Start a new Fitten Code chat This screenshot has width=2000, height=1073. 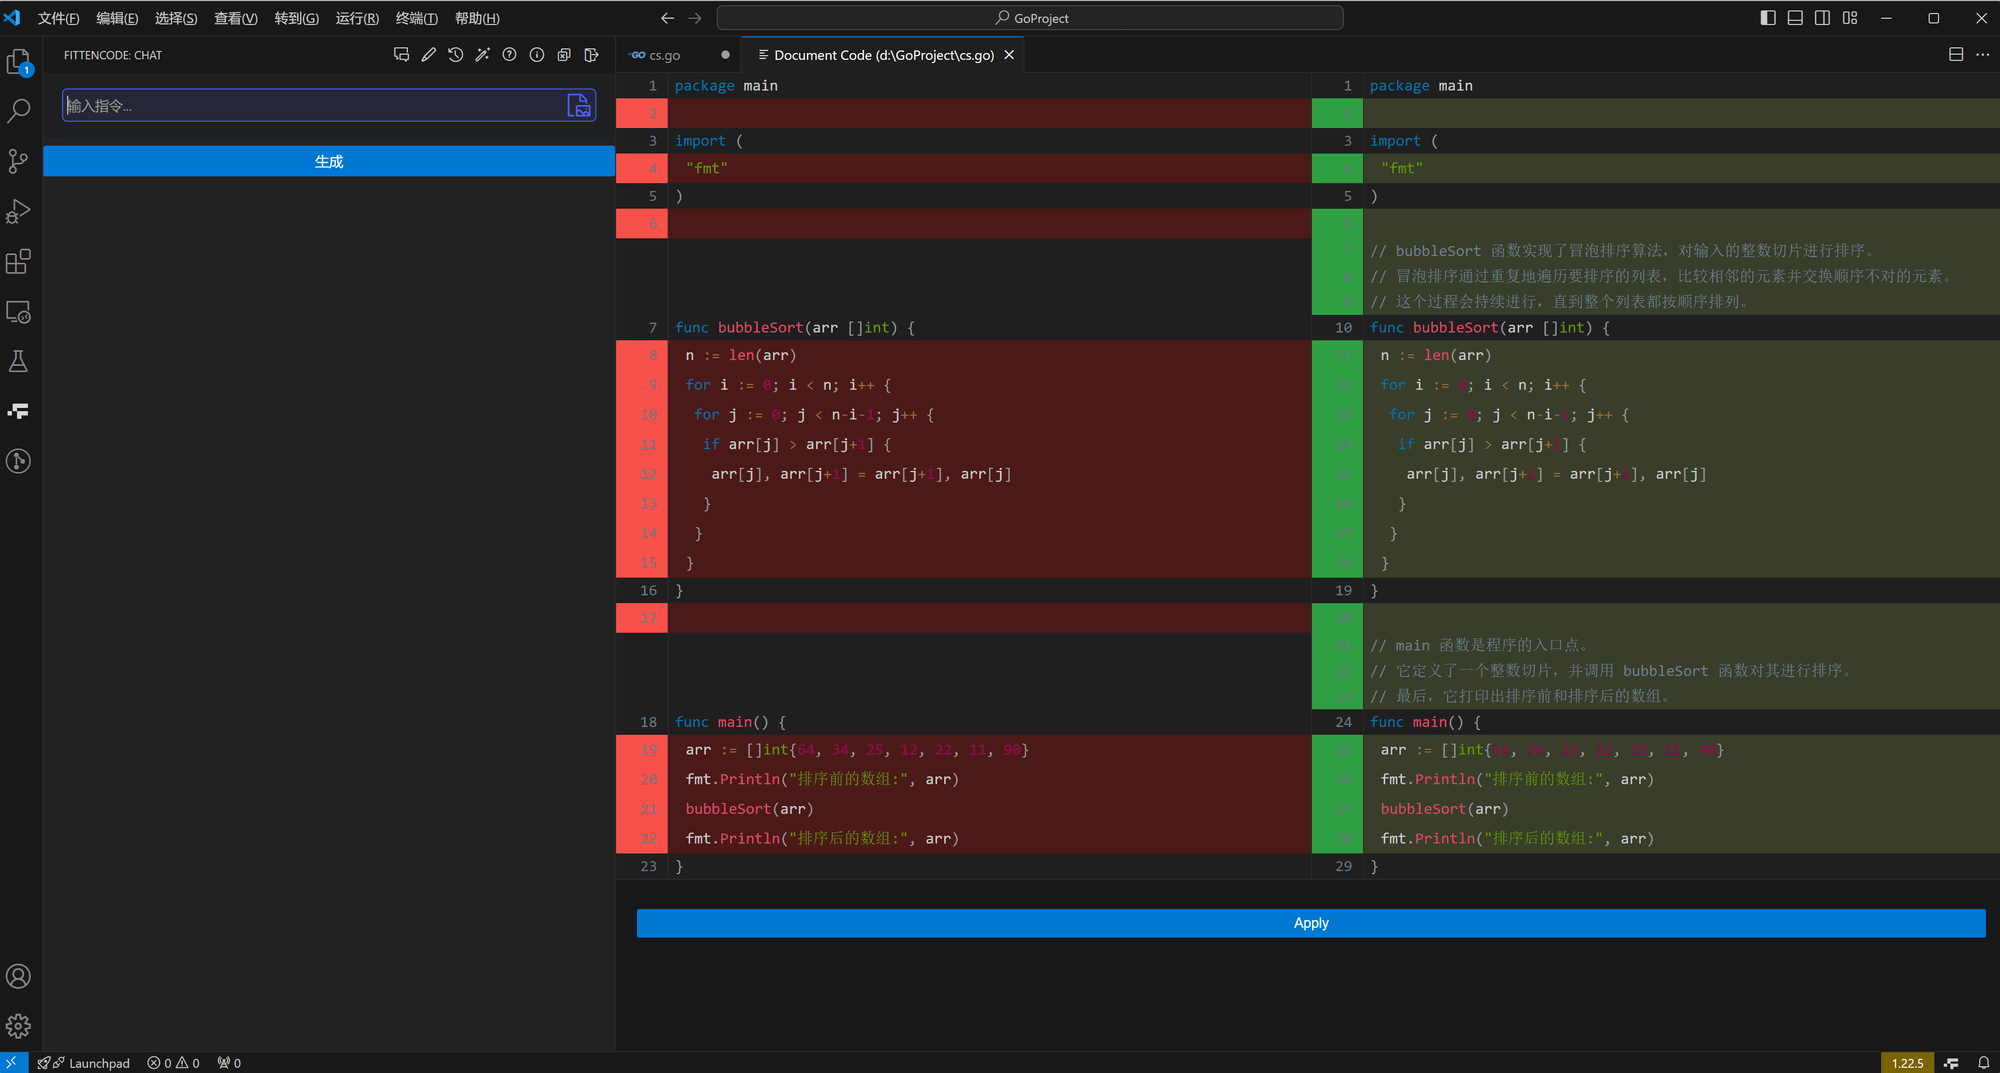pos(401,55)
